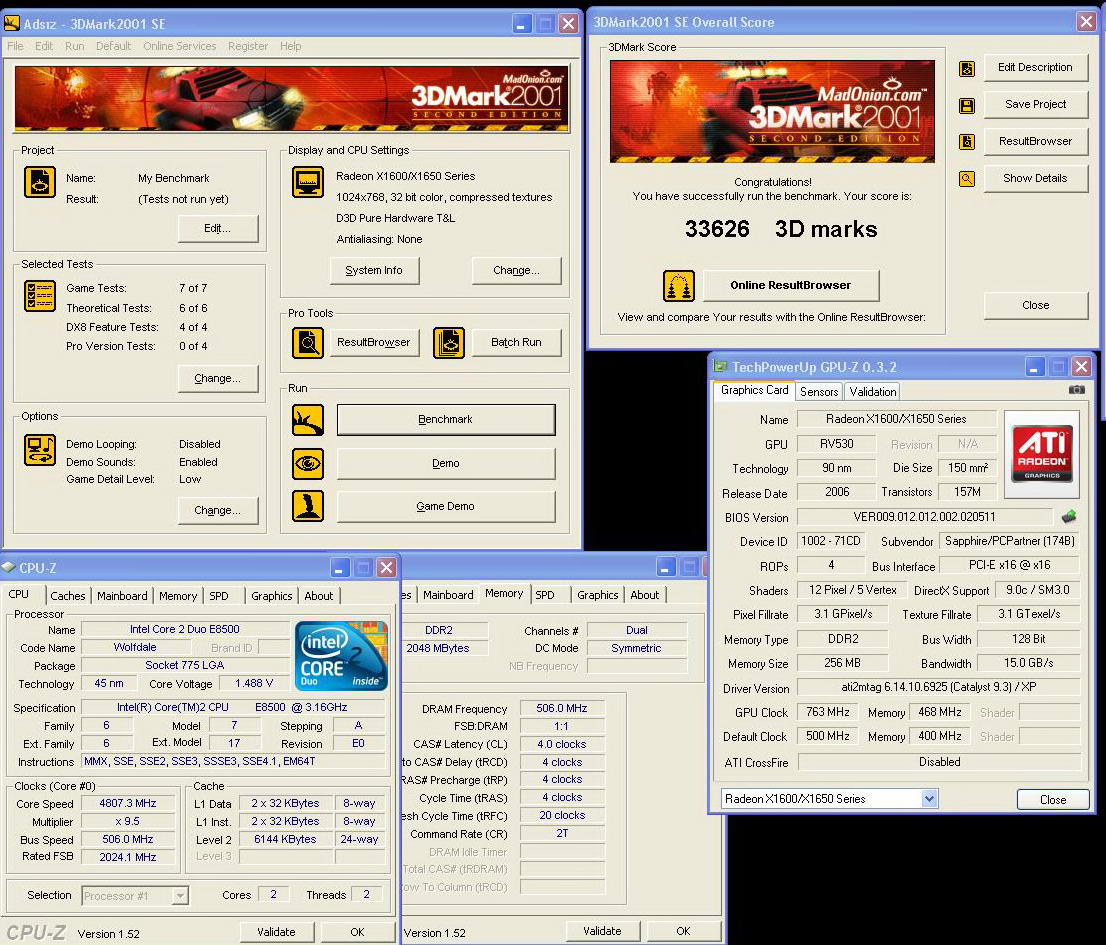Click the Project icon beside My Benchmark

click(x=40, y=182)
